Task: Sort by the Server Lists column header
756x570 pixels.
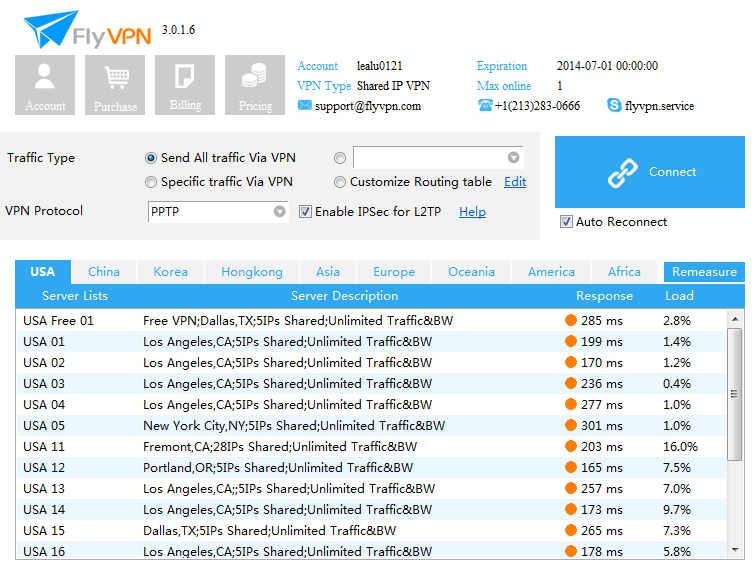Action: pyautogui.click(x=75, y=296)
